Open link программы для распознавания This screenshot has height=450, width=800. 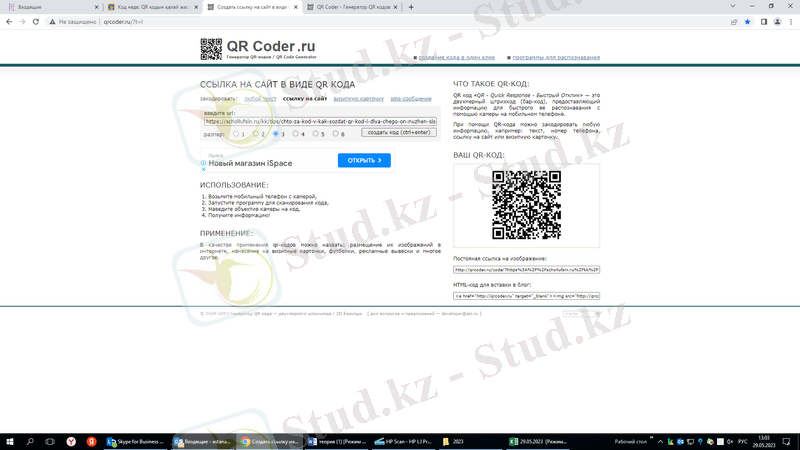pos(556,57)
